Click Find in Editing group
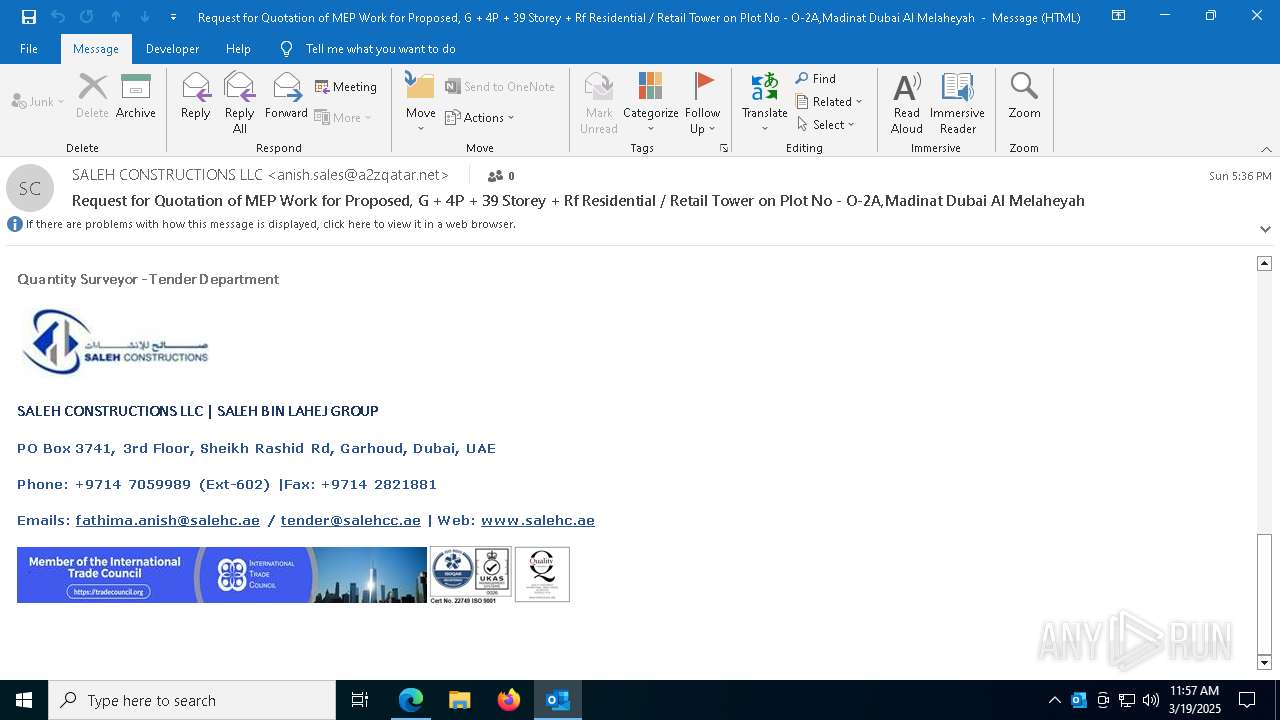This screenshot has height=720, width=1280. [816, 78]
